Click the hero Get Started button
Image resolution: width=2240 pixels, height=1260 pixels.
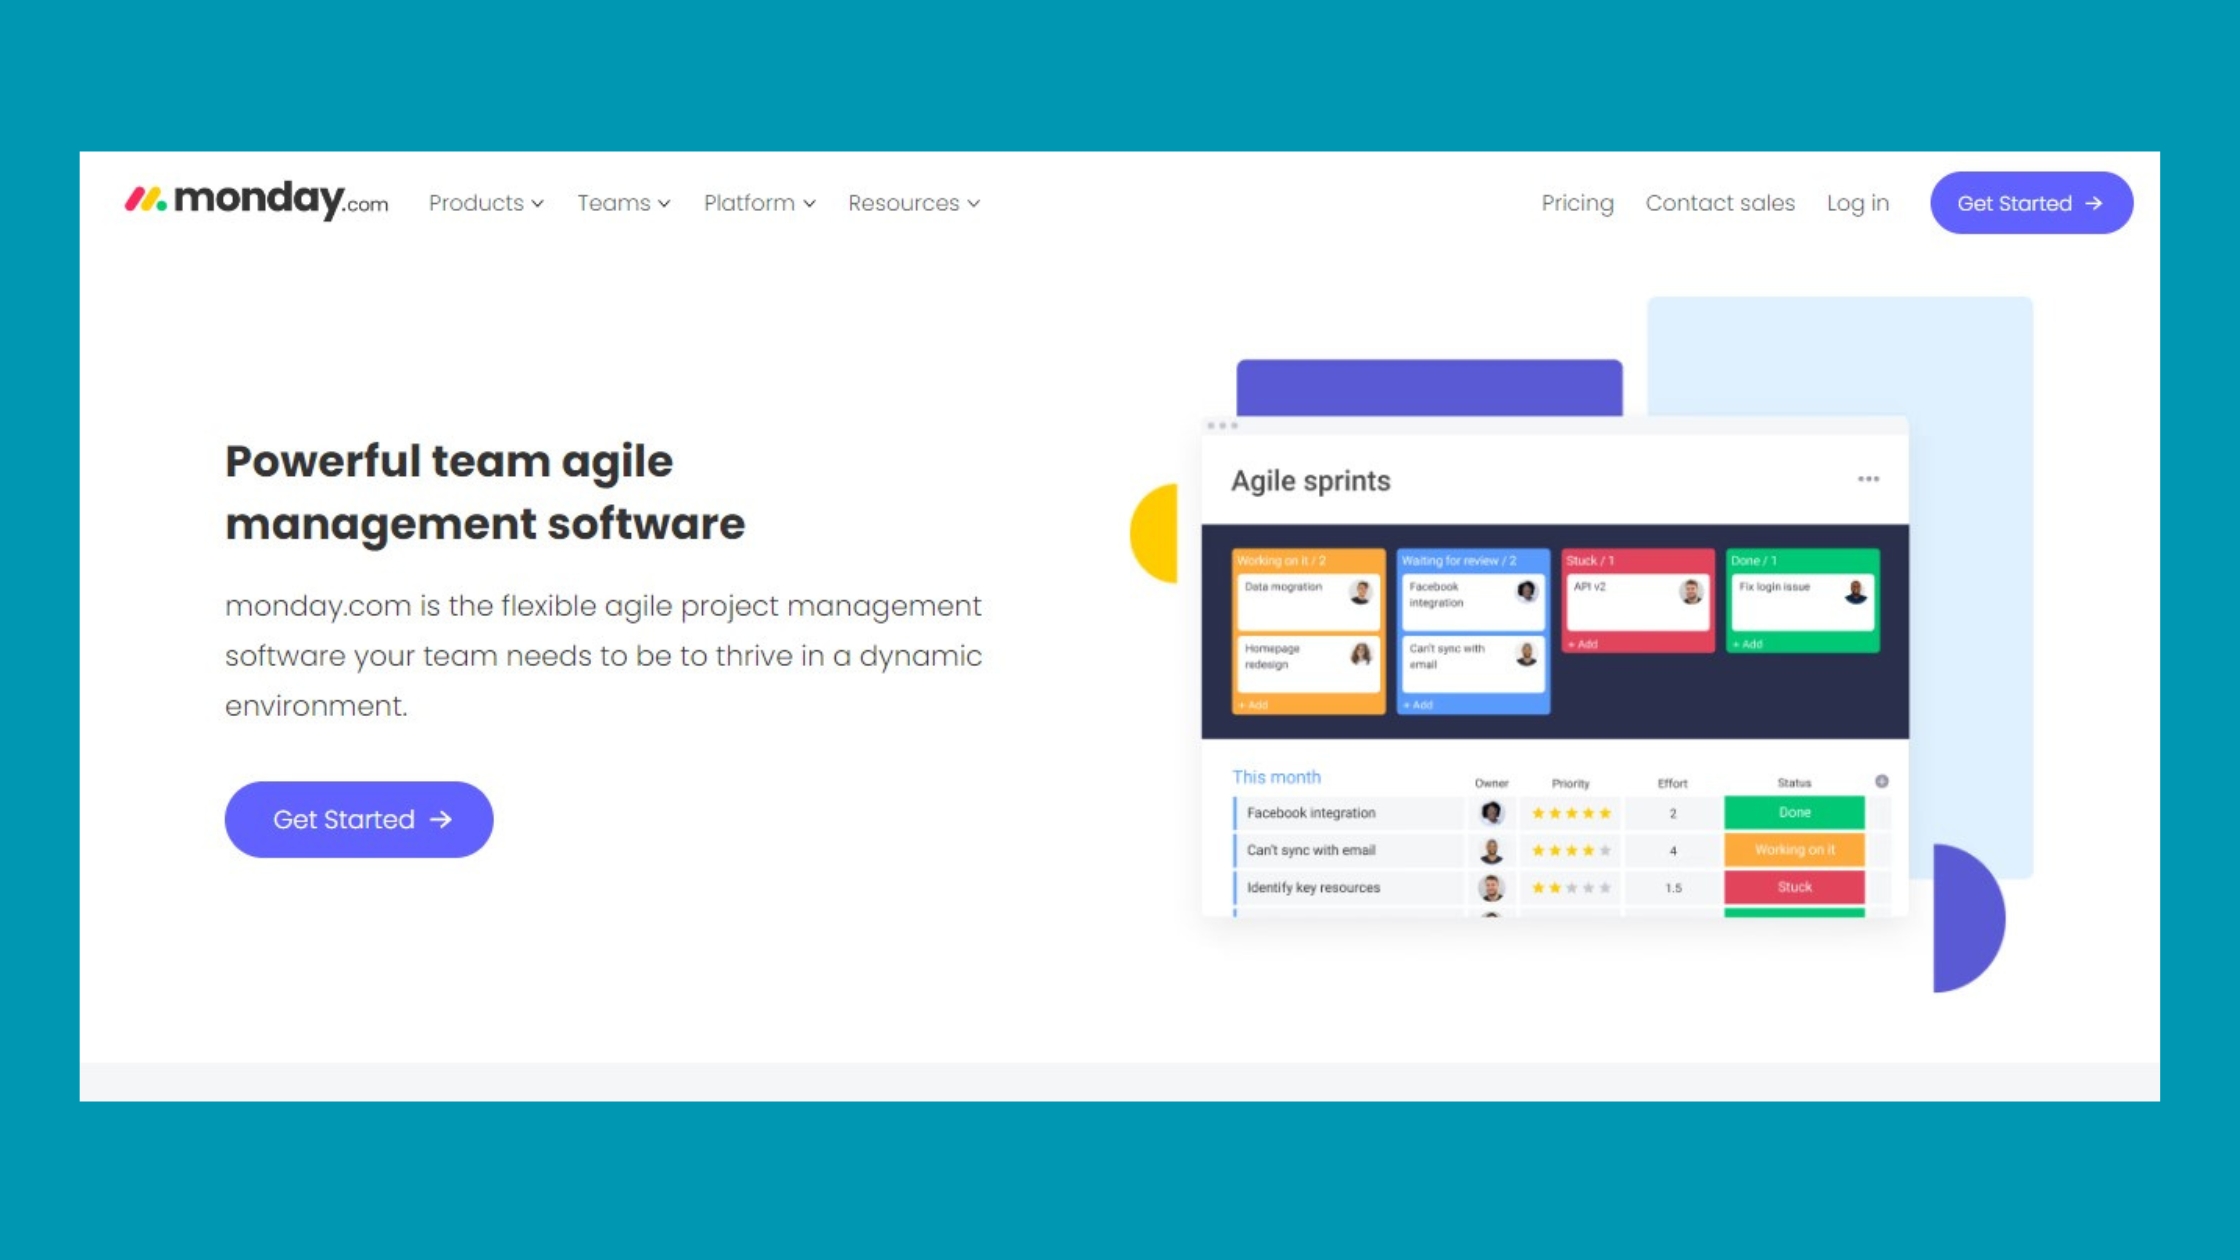(359, 819)
